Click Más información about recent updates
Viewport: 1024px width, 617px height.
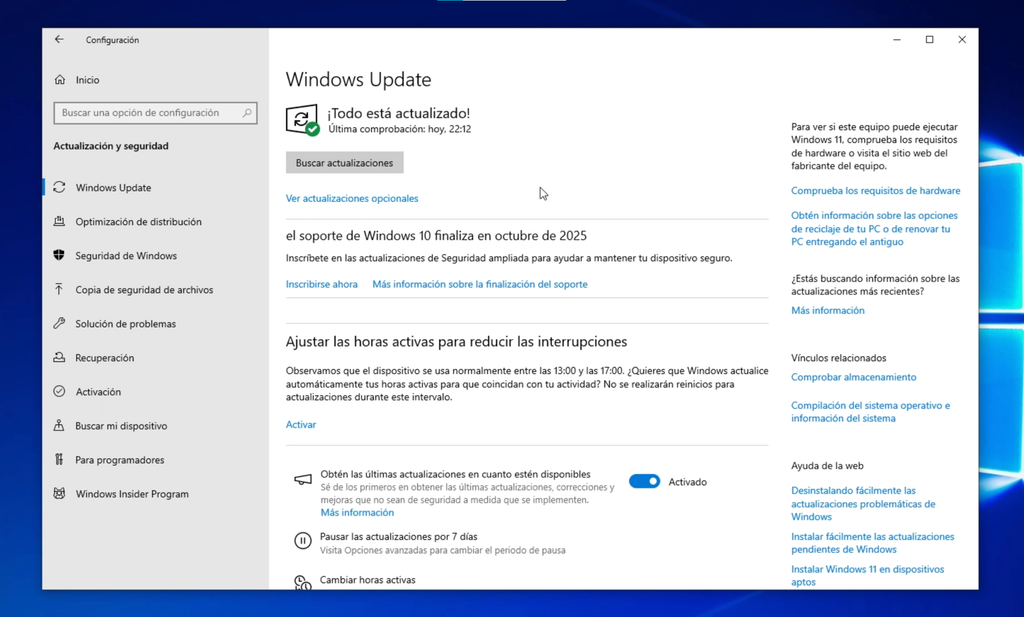click(x=827, y=310)
